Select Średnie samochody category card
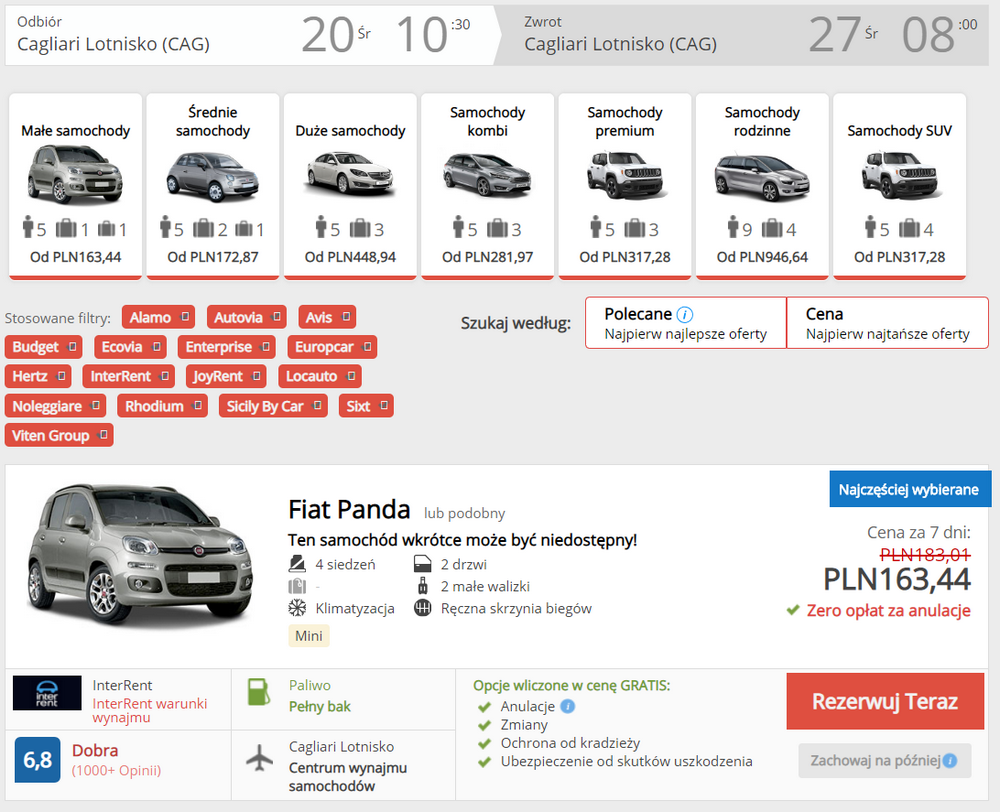The width and height of the screenshot is (1000, 812). [213, 186]
